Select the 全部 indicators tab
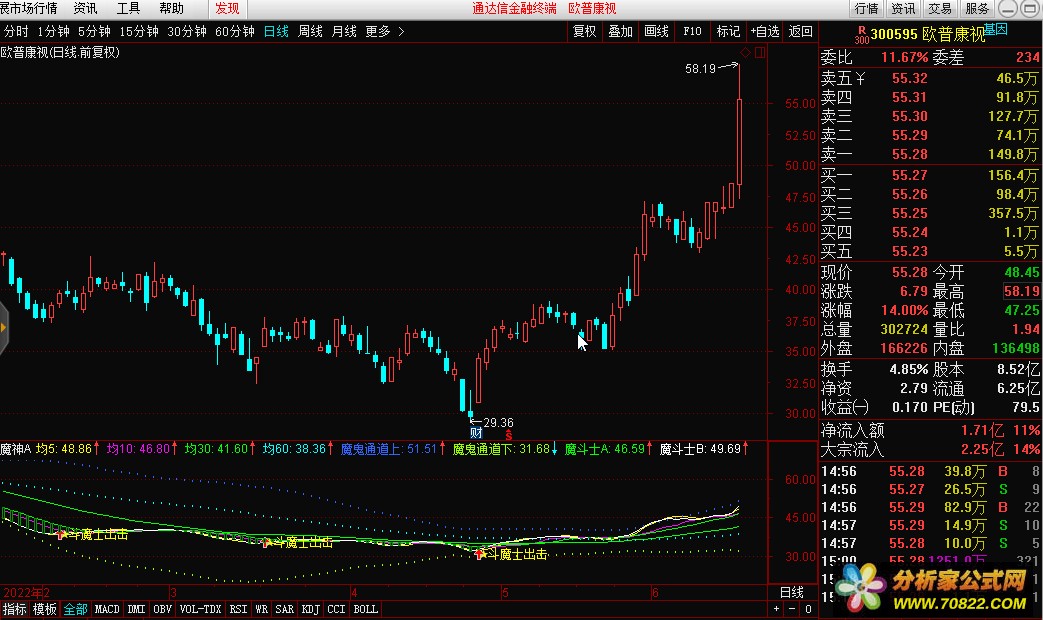The width and height of the screenshot is (1043, 620). (76, 609)
